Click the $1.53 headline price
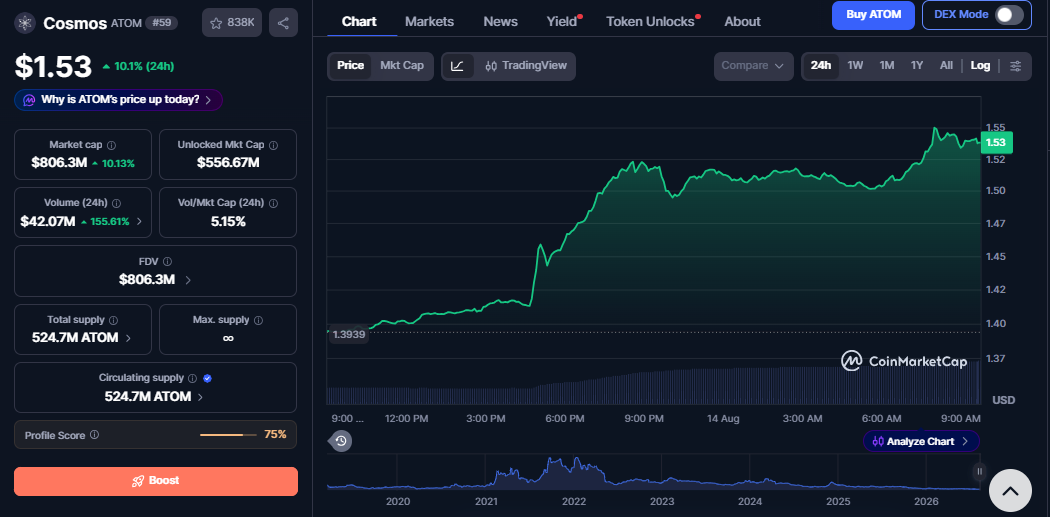 pyautogui.click(x=54, y=66)
